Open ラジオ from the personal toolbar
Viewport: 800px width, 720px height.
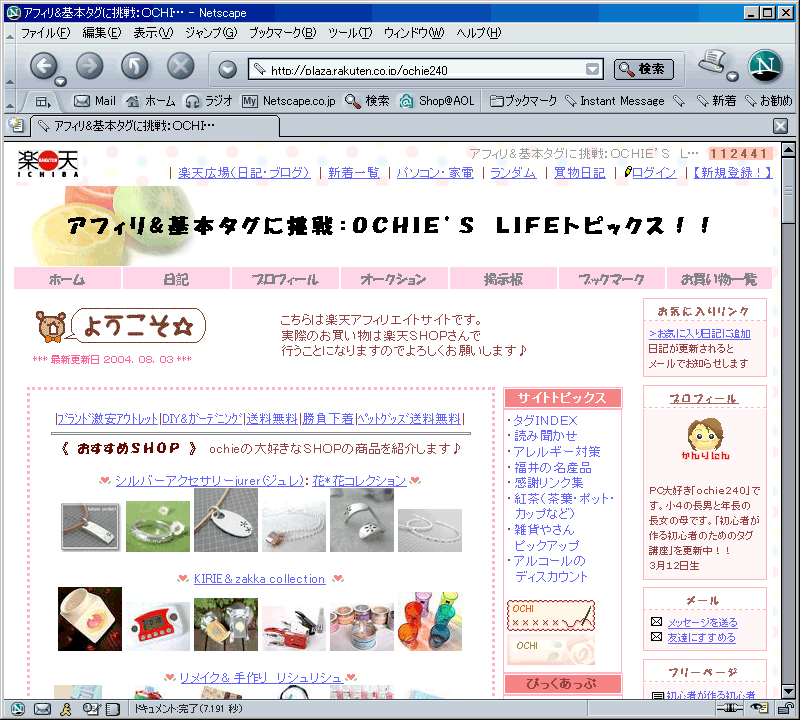[209, 101]
